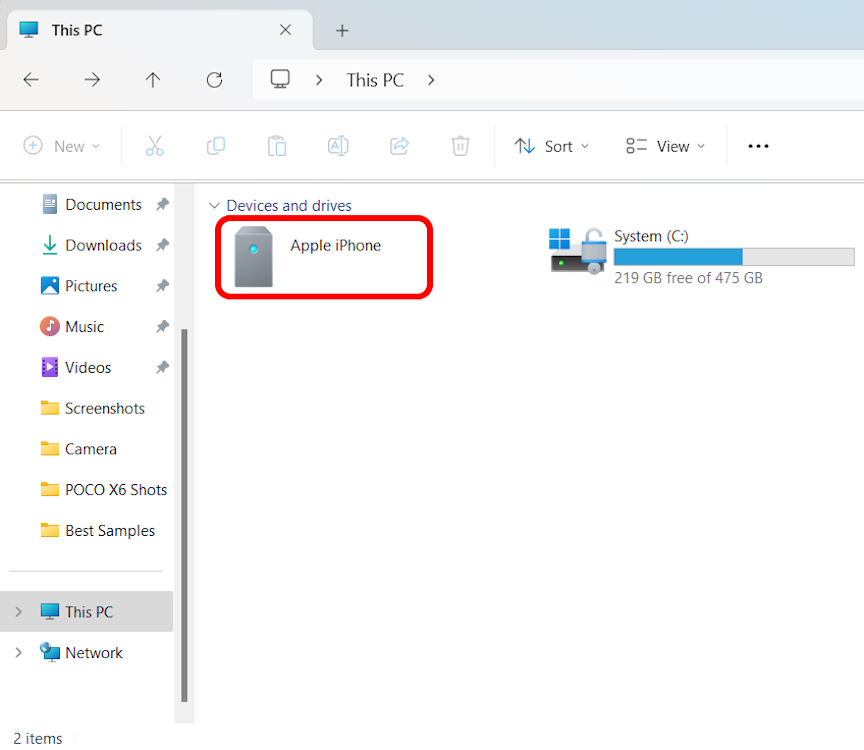Navigate back to previous location
Viewport: 864px width, 750px height.
click(31, 80)
